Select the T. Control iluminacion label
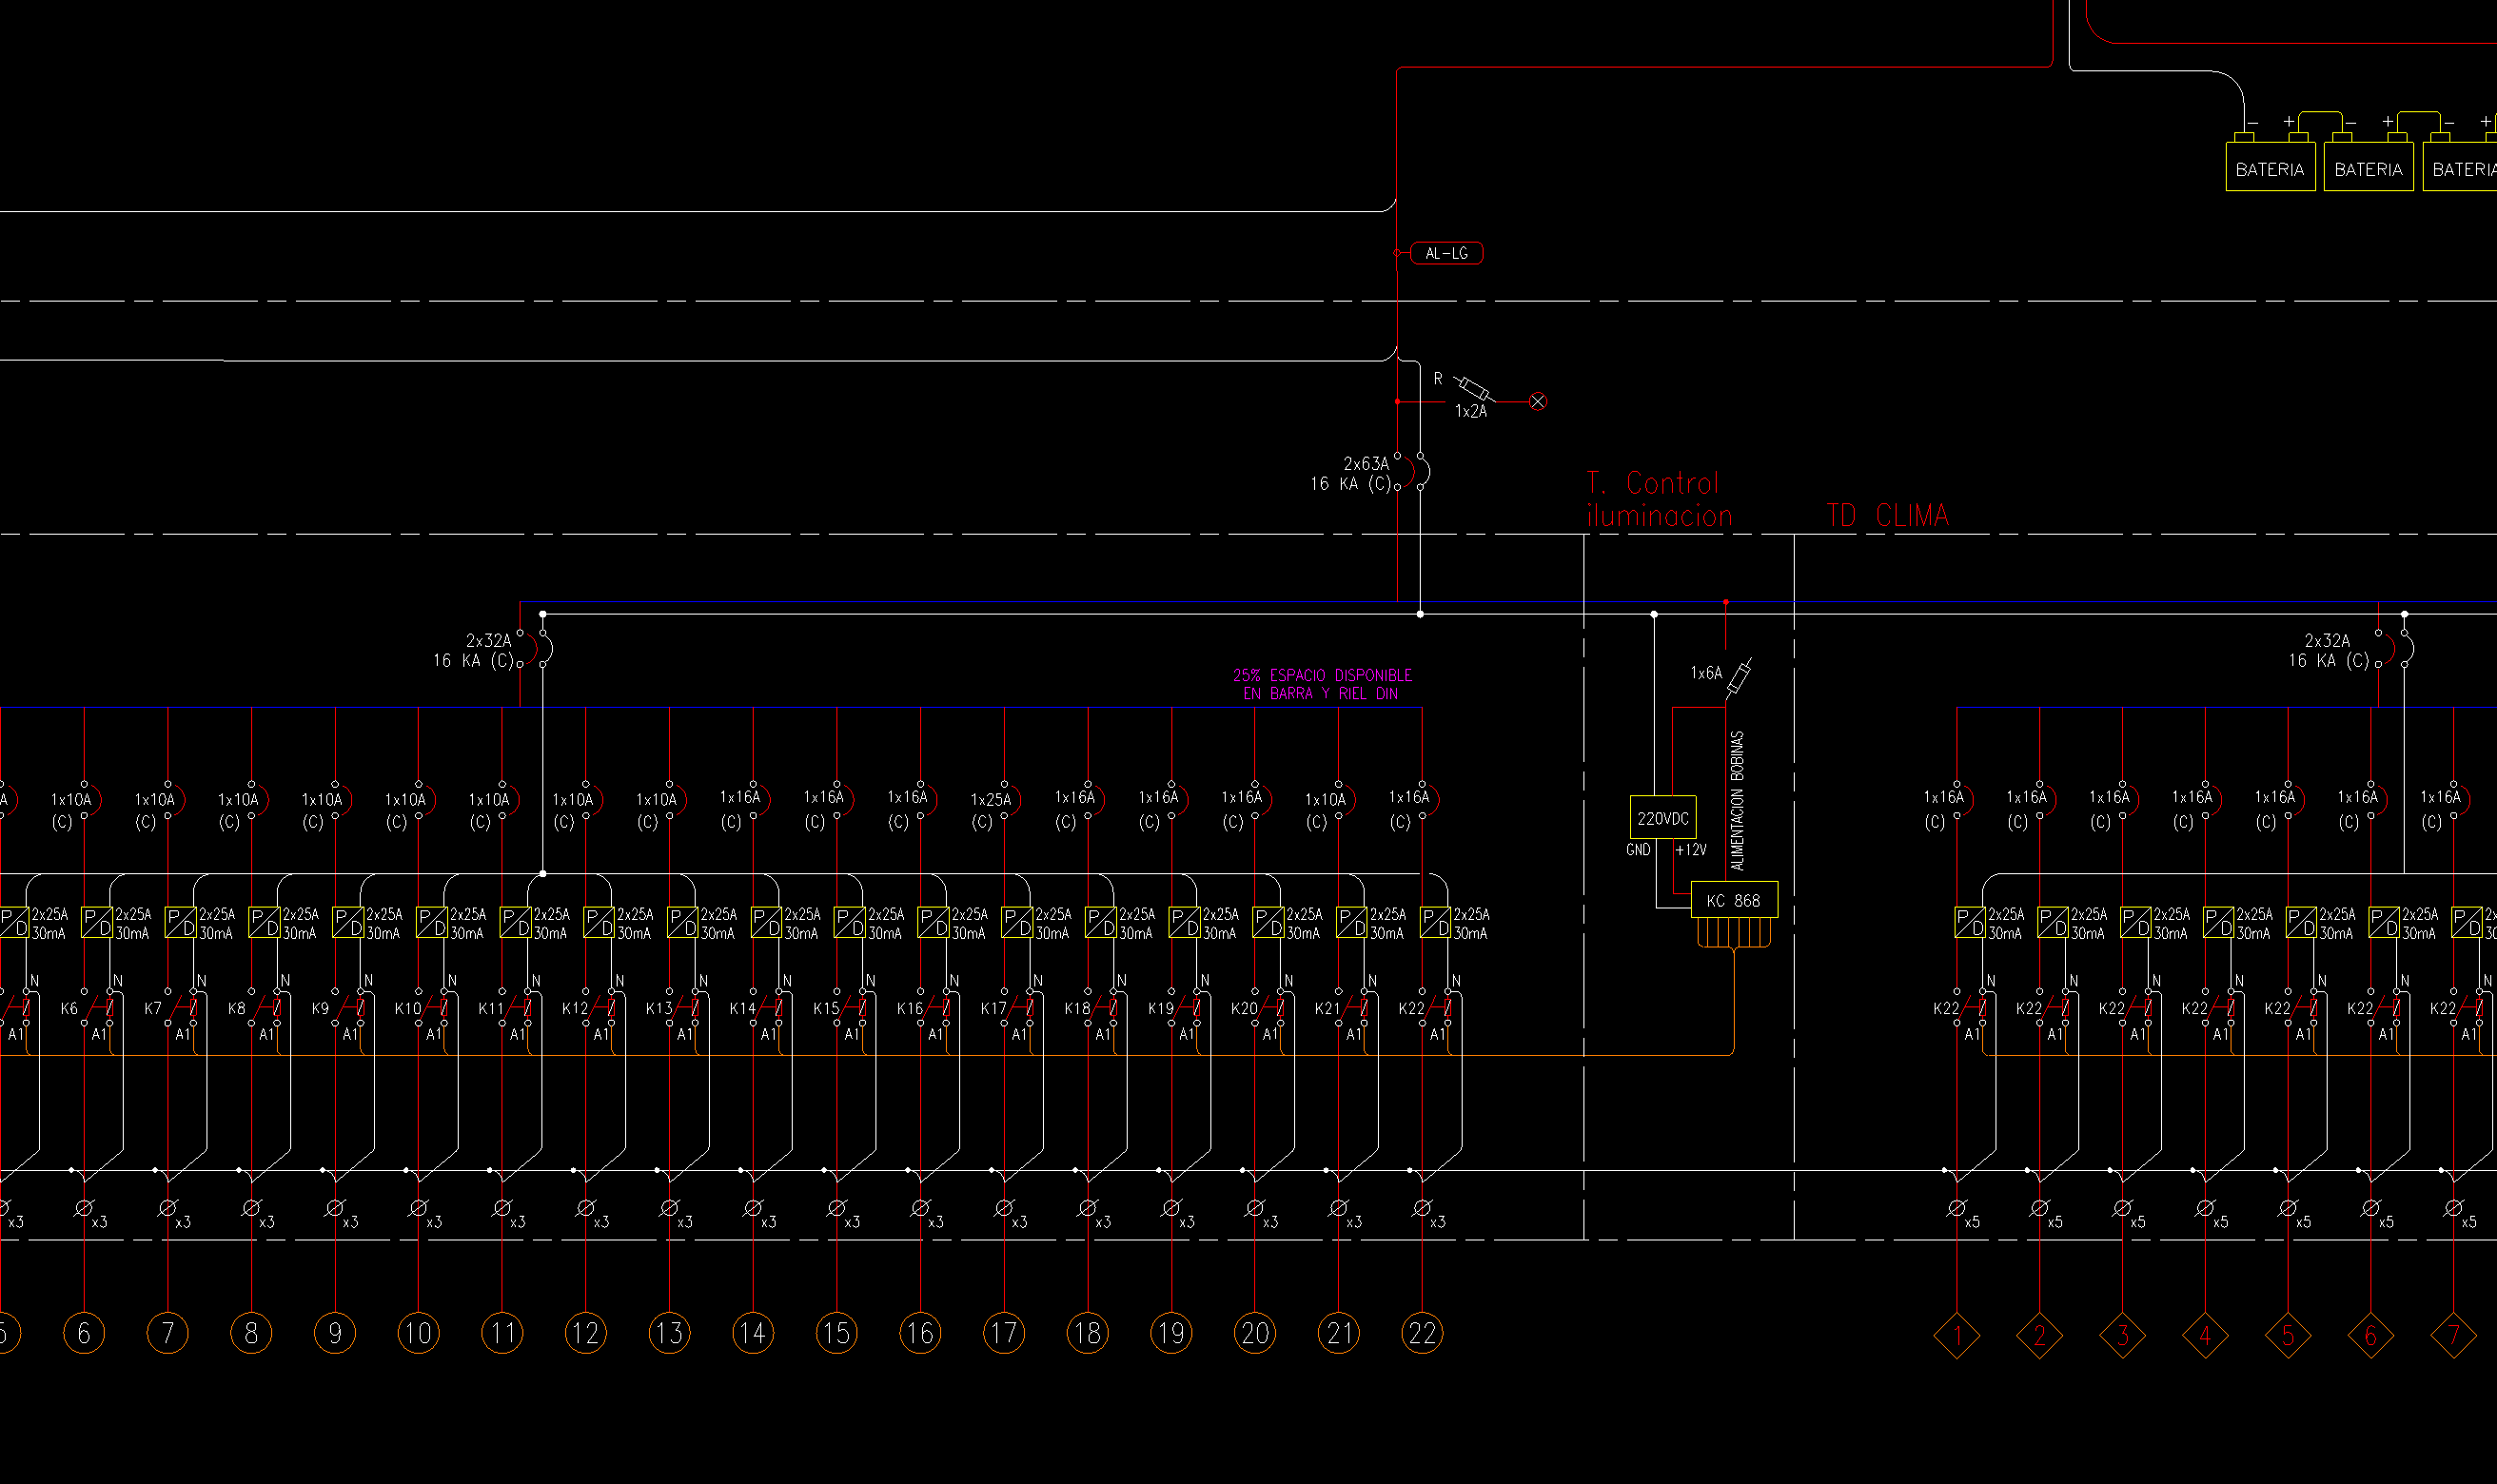 click(x=1658, y=500)
